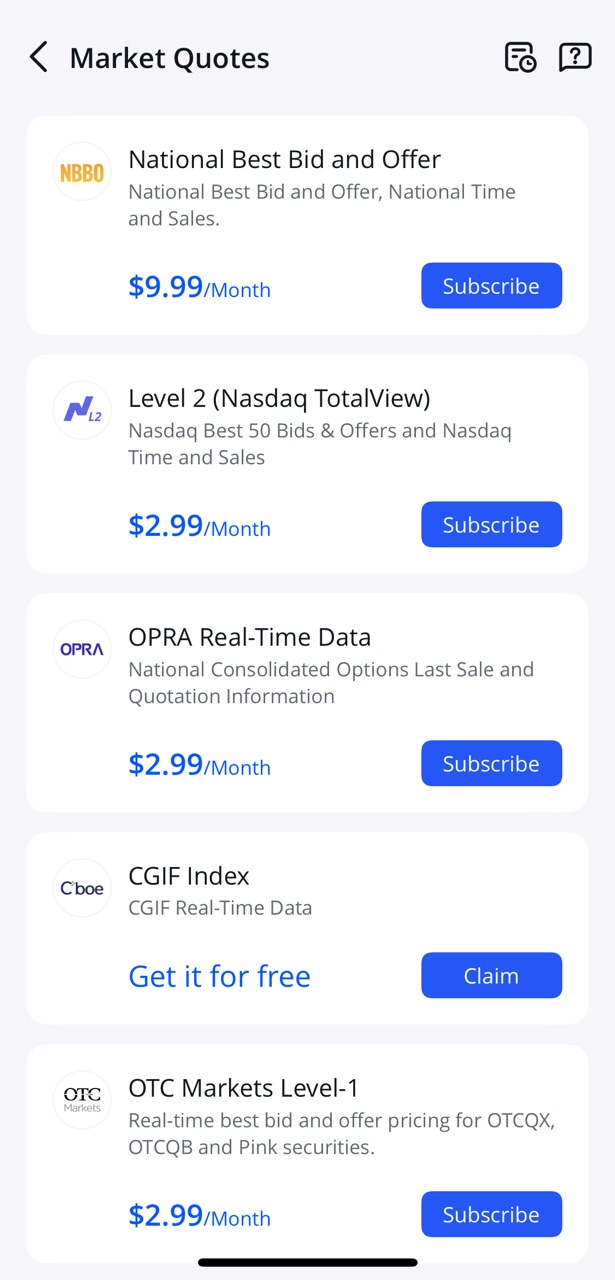This screenshot has width=615, height=1280.
Task: Click the $9.99/Month price label
Action: click(199, 287)
